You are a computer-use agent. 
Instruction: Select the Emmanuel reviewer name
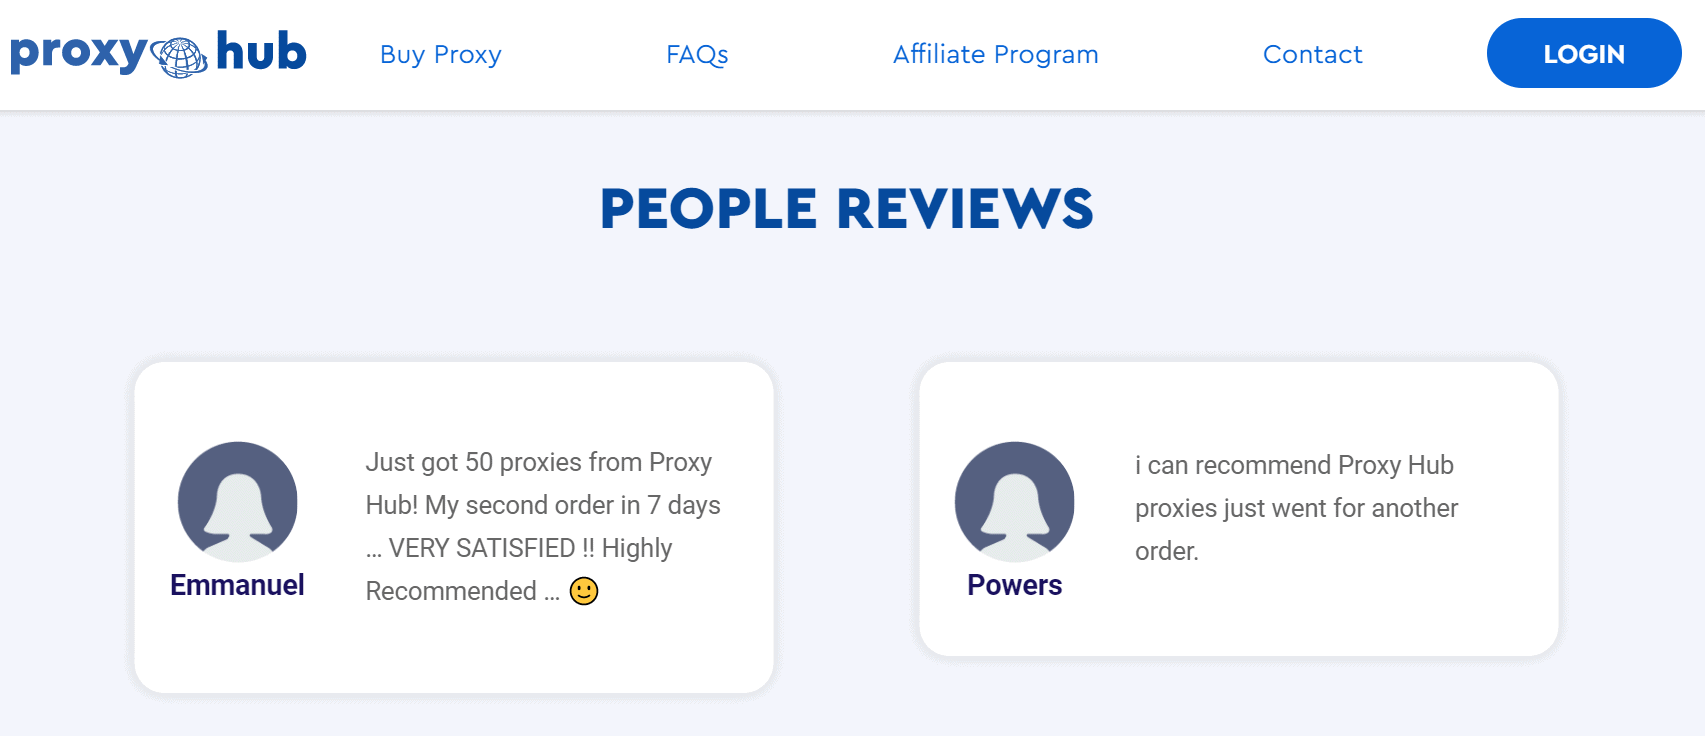point(237,585)
